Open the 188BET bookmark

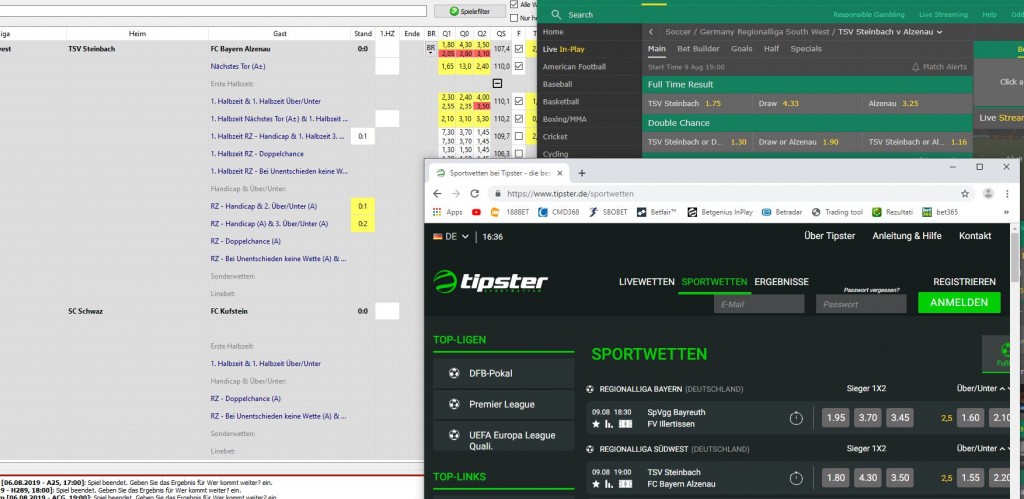[x=509, y=212]
